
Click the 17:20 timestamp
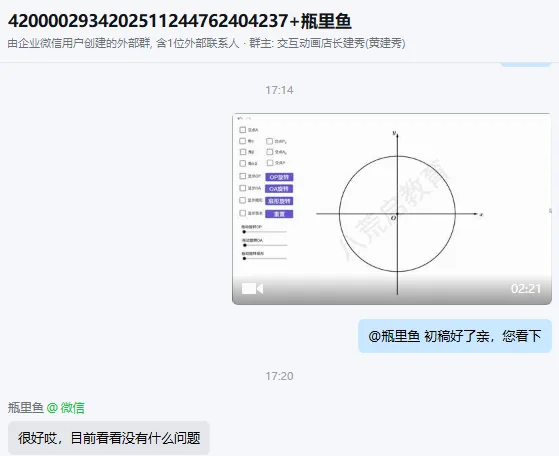pyautogui.click(x=279, y=376)
